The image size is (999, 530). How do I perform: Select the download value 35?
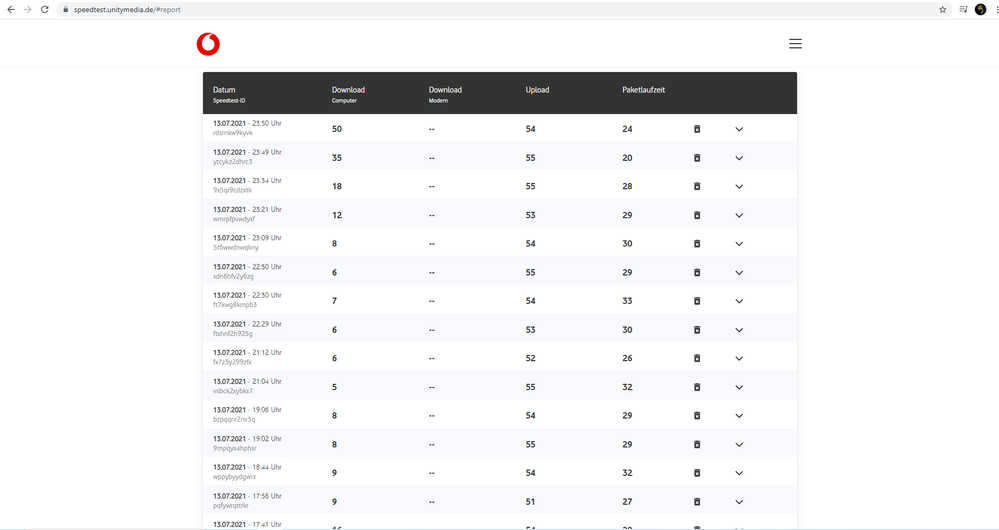[336, 158]
